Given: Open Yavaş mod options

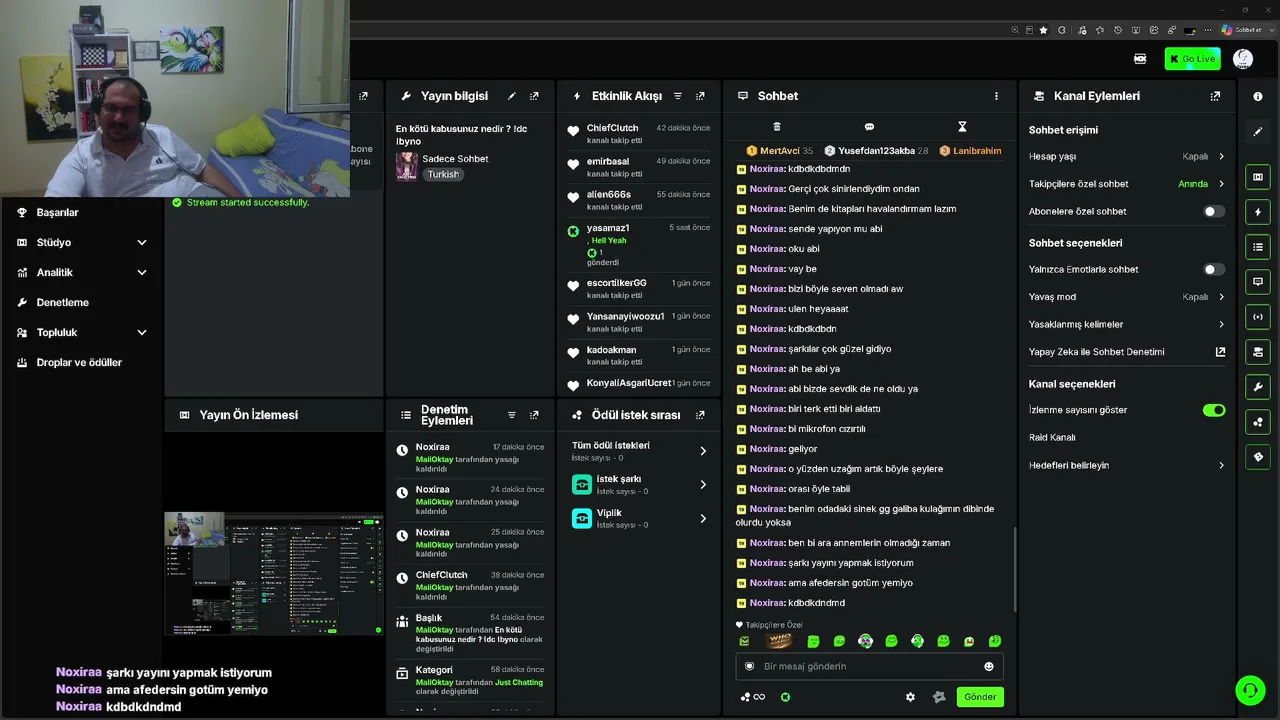Looking at the screenshot, I should tap(1127, 297).
